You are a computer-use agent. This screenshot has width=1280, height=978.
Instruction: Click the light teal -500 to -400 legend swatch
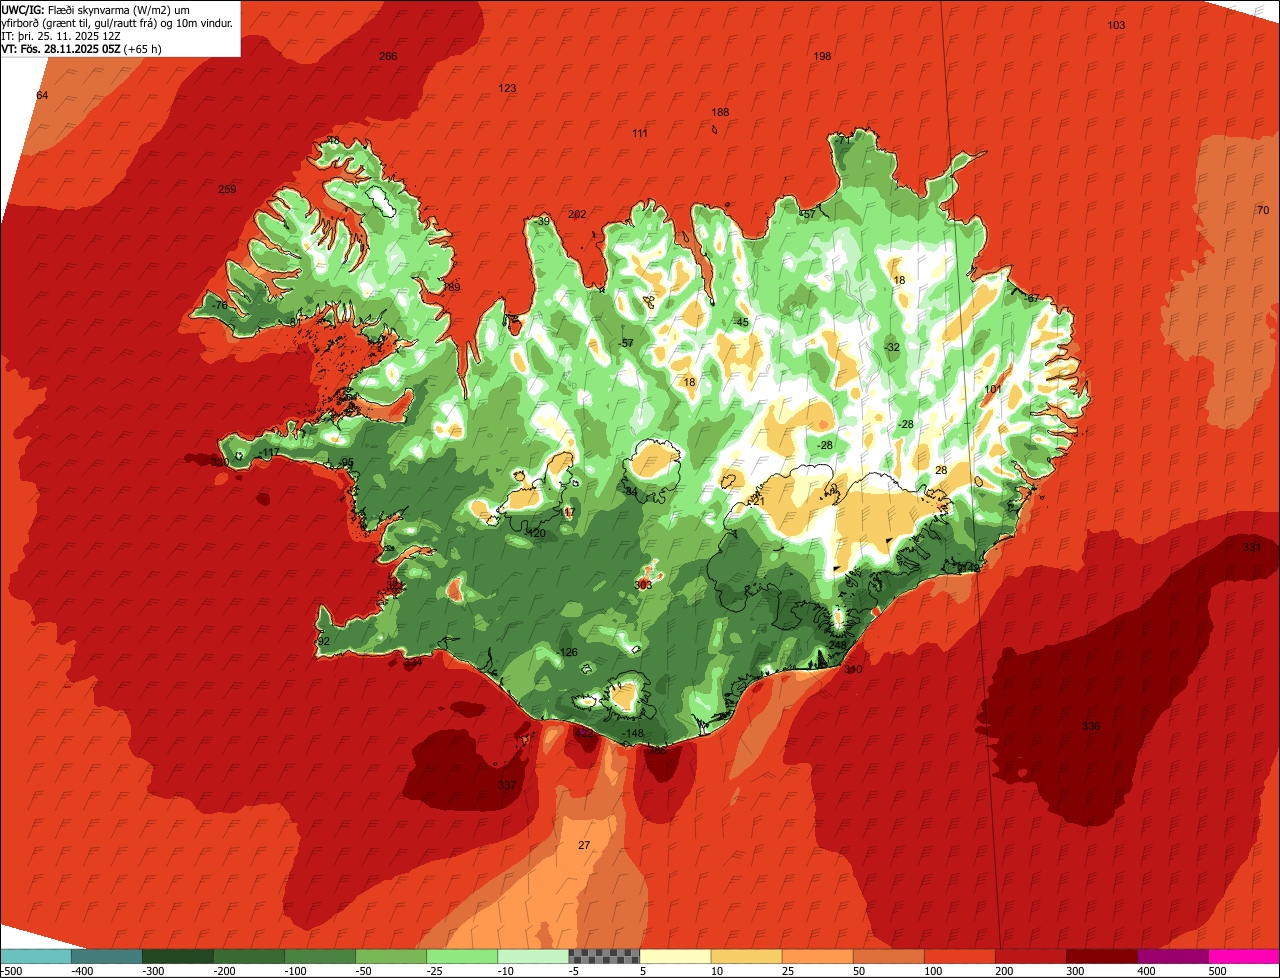(x=36, y=955)
